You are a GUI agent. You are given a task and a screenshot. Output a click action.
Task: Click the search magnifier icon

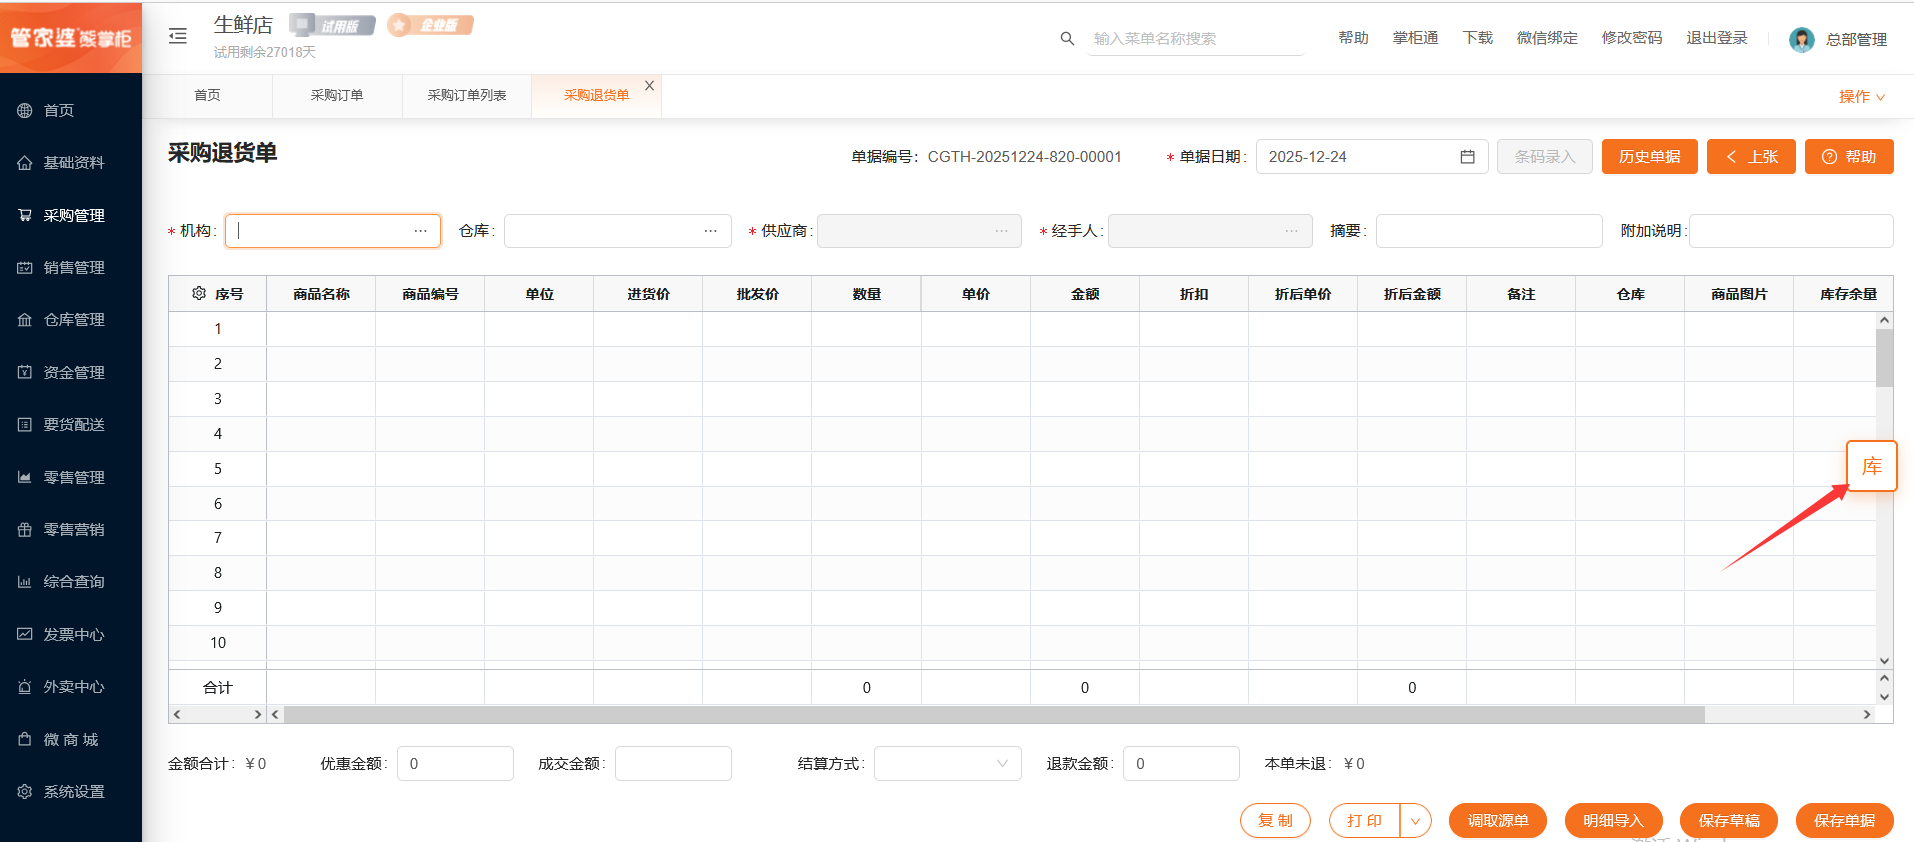tap(1067, 38)
